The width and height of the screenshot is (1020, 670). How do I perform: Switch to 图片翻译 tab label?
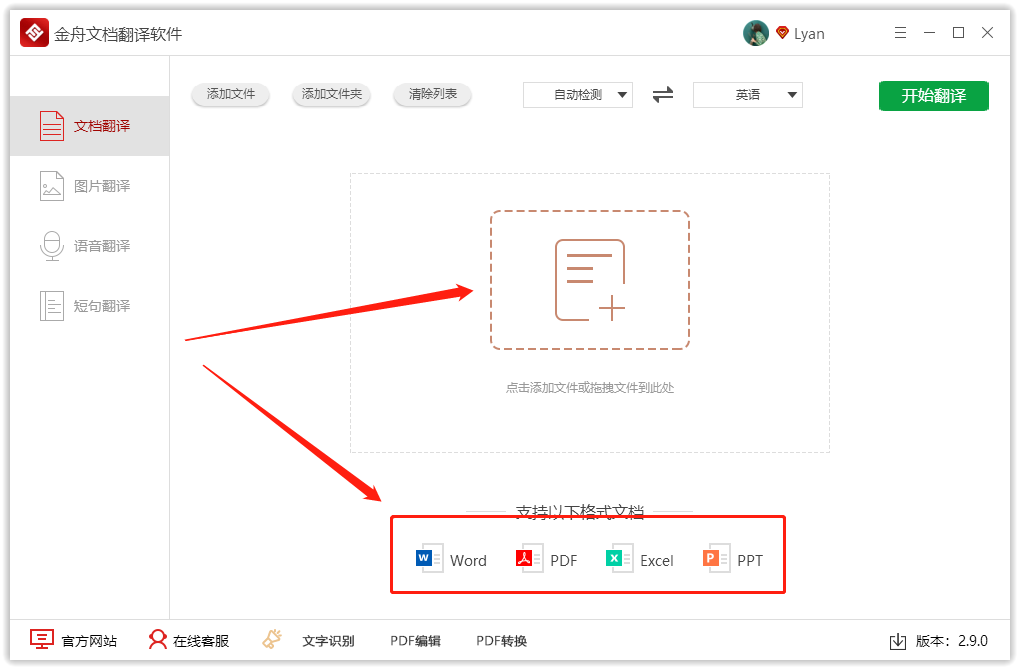tap(102, 186)
